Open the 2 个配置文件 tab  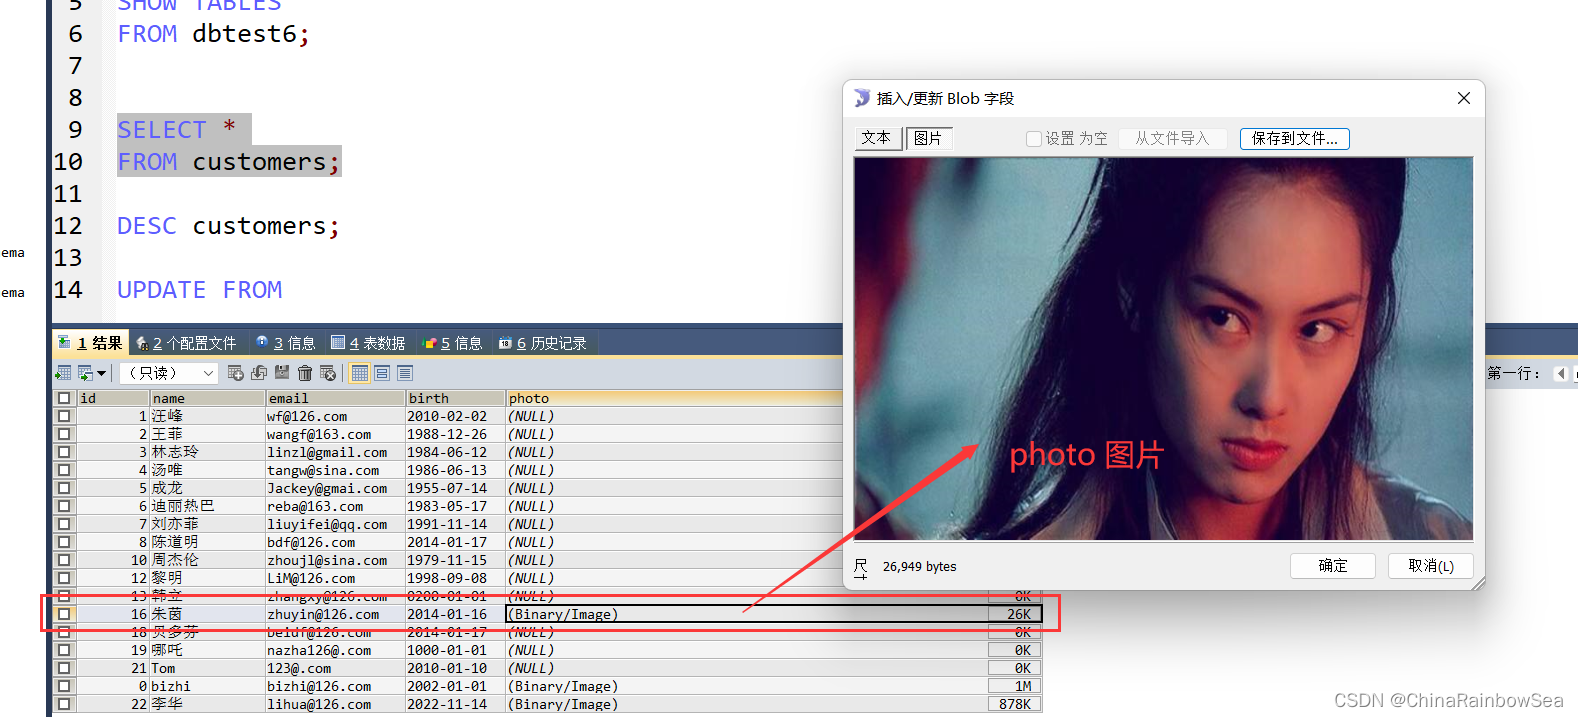[186, 343]
